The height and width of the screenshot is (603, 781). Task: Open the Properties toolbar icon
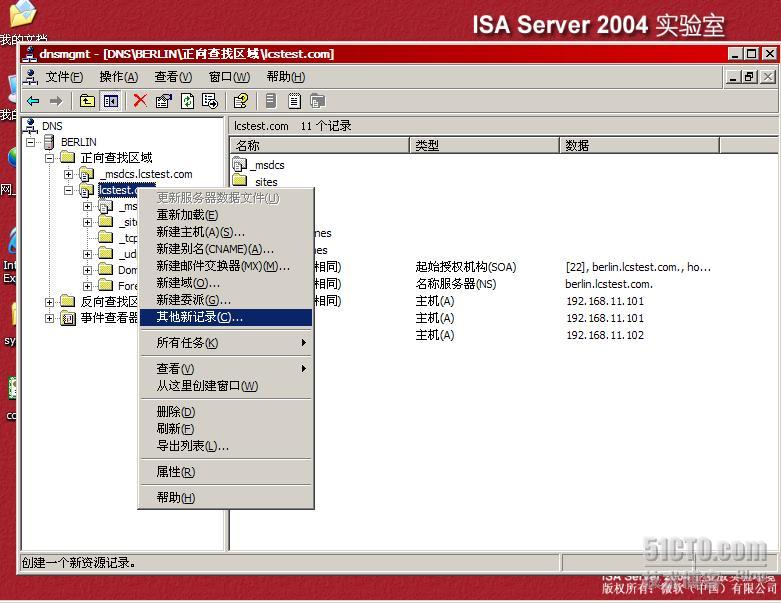(x=163, y=102)
